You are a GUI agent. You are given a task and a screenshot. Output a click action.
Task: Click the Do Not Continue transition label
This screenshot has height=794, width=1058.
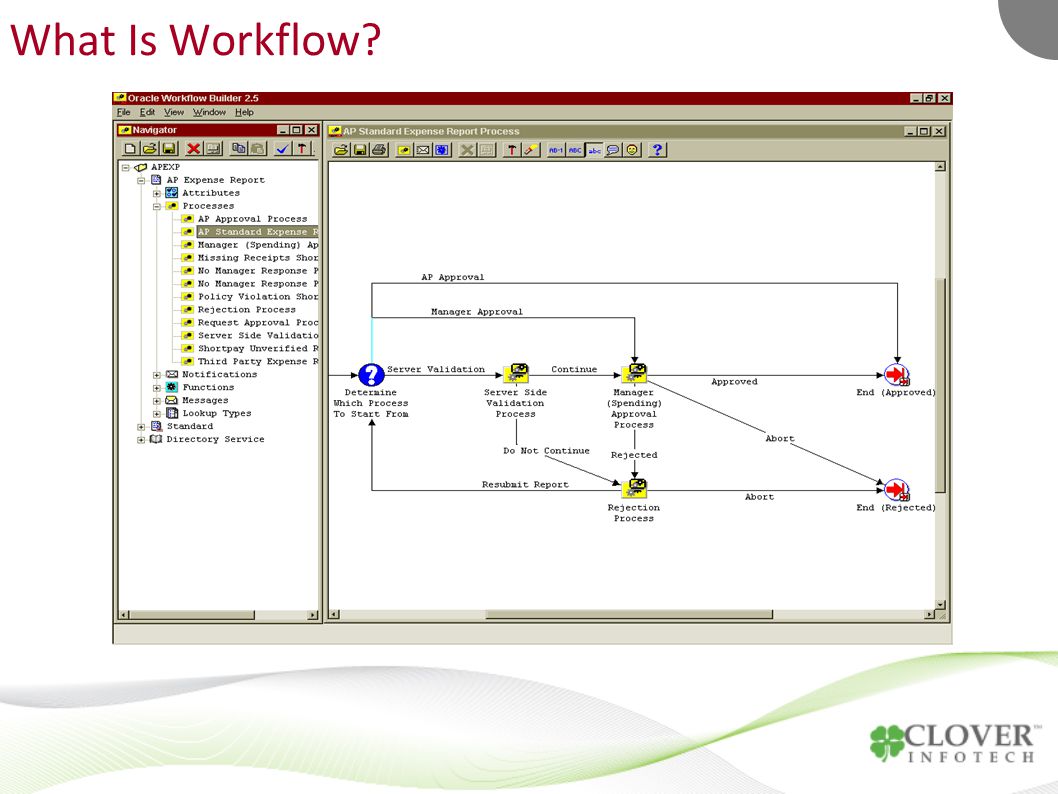546,451
